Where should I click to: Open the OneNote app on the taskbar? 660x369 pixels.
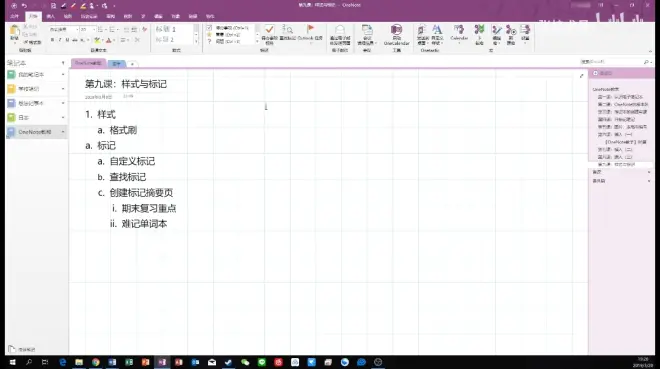tap(162, 362)
